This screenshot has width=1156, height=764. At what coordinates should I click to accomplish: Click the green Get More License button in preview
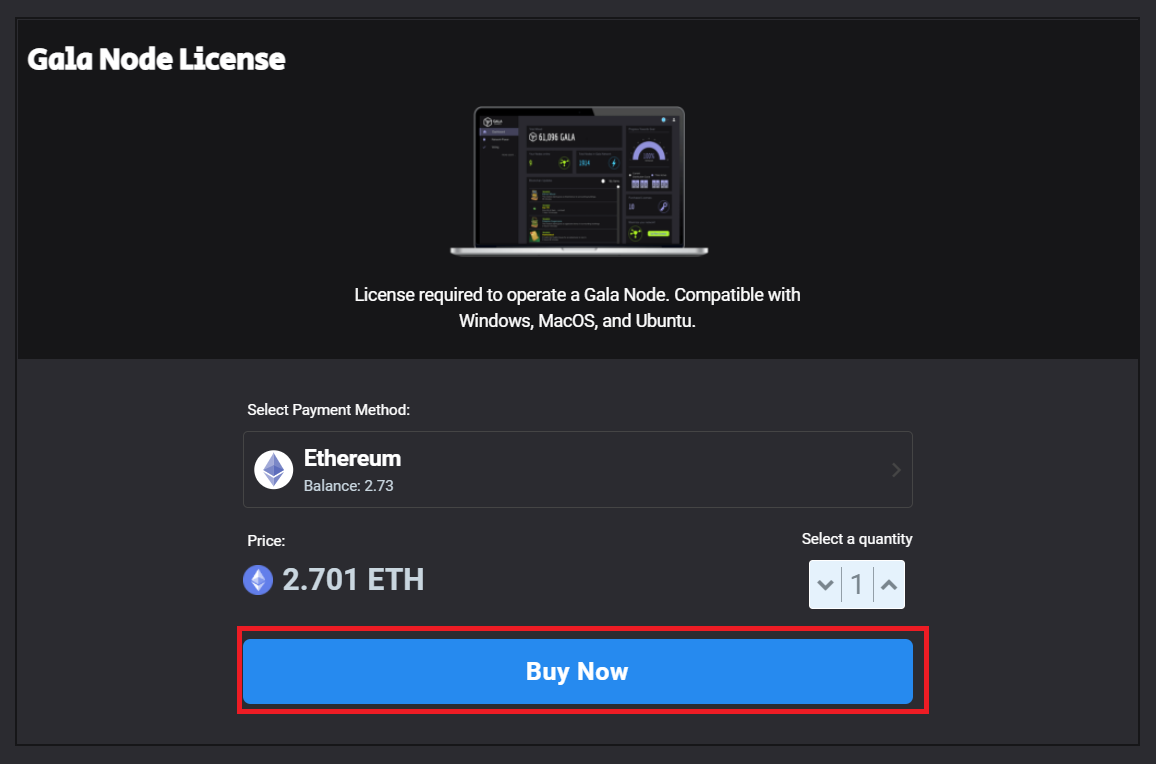coord(658,234)
